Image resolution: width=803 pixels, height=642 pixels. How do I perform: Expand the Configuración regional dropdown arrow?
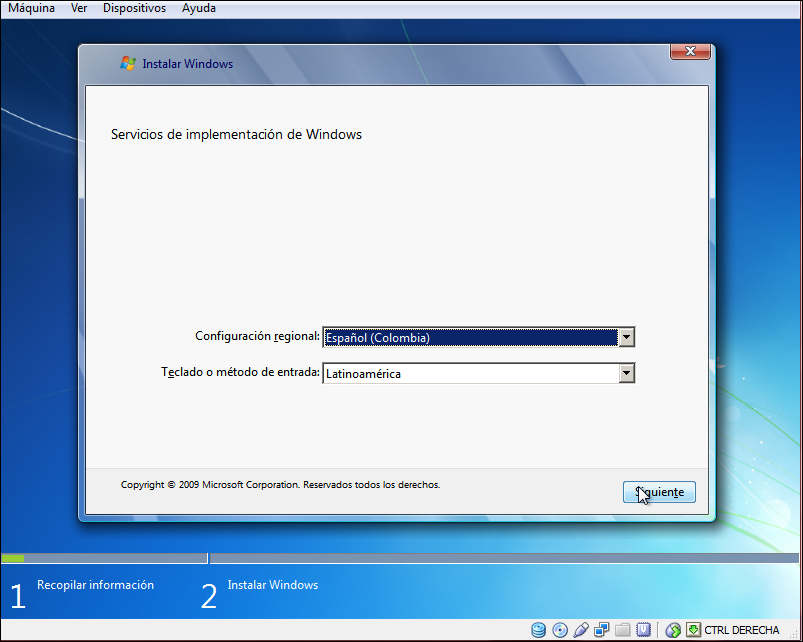626,337
